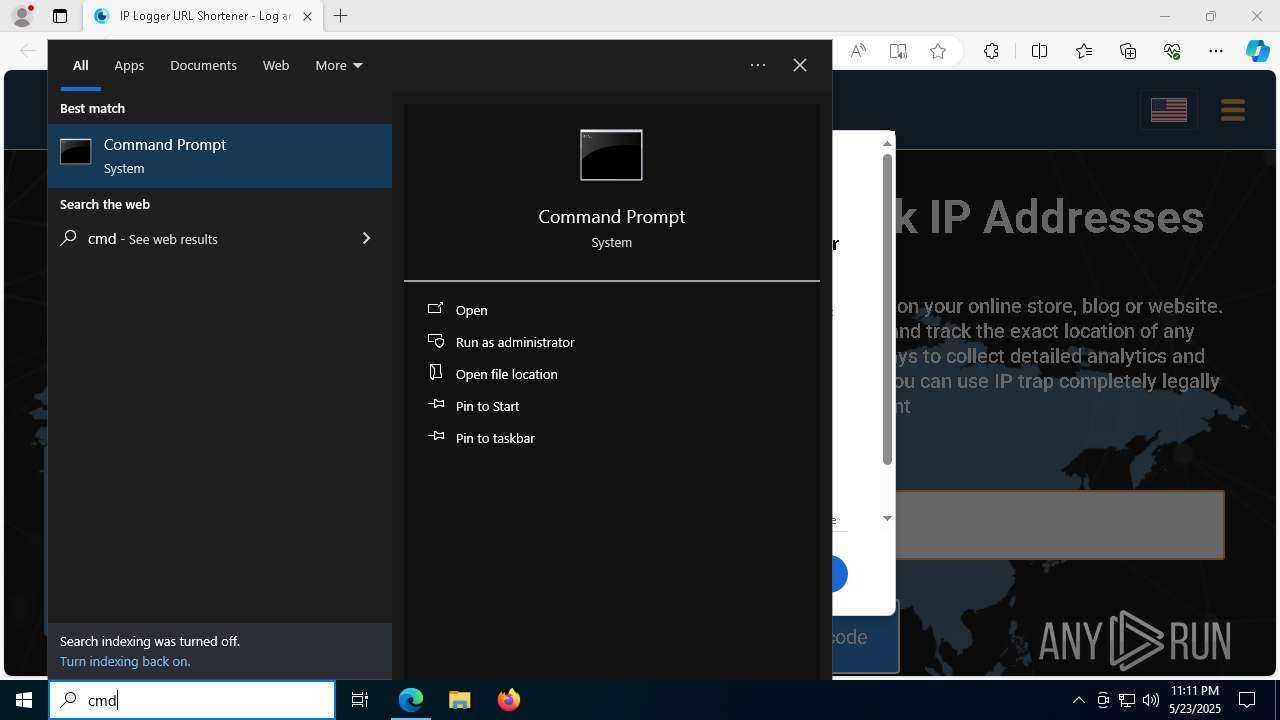Open Task View on the taskbar
Viewport: 1280px width, 720px height.
(x=360, y=700)
